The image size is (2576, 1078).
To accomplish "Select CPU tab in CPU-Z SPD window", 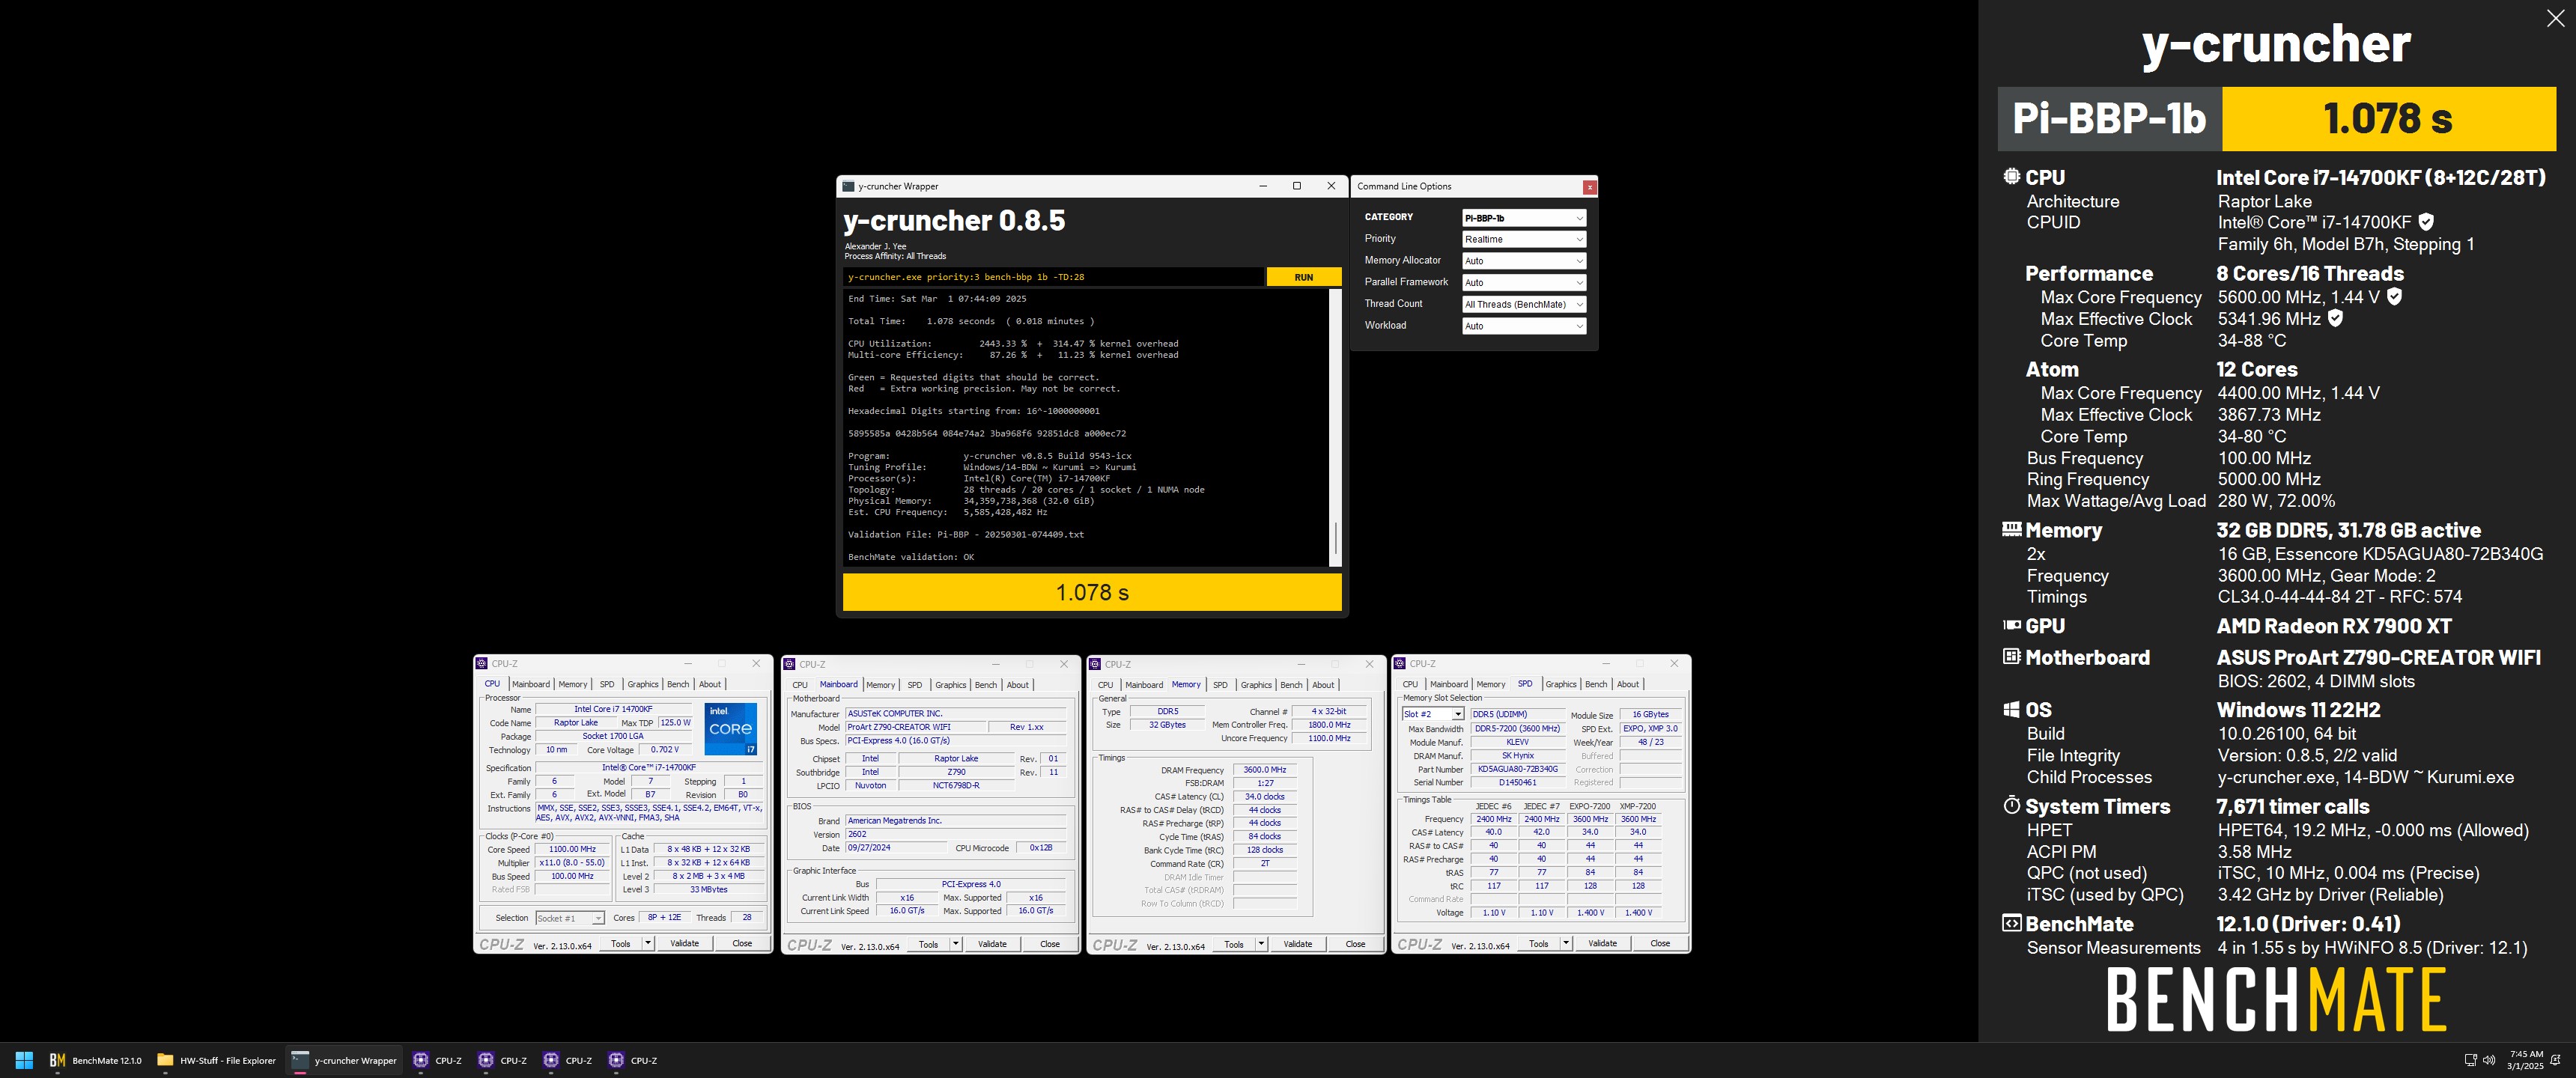I will pos(1410,684).
